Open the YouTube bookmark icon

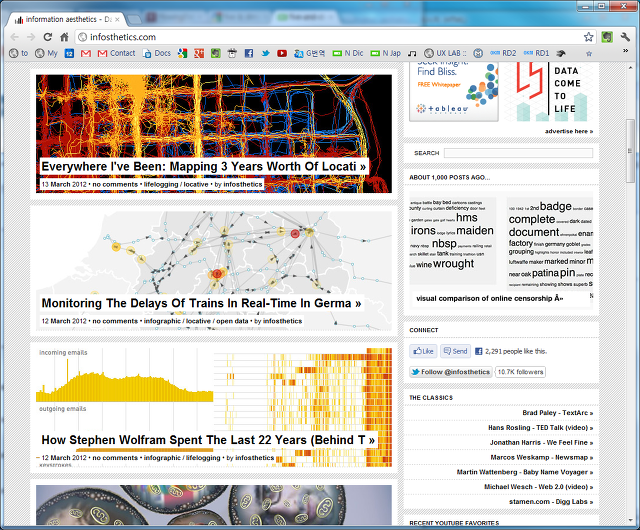point(282,53)
